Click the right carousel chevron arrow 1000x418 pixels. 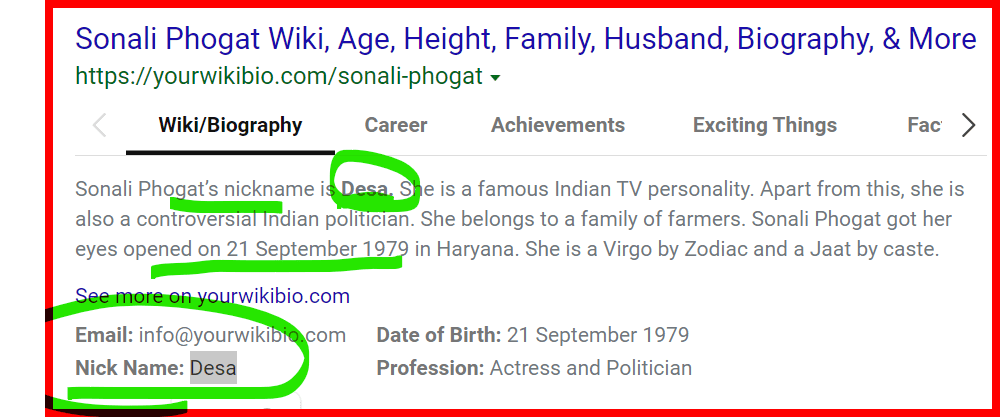pyautogui.click(x=967, y=126)
